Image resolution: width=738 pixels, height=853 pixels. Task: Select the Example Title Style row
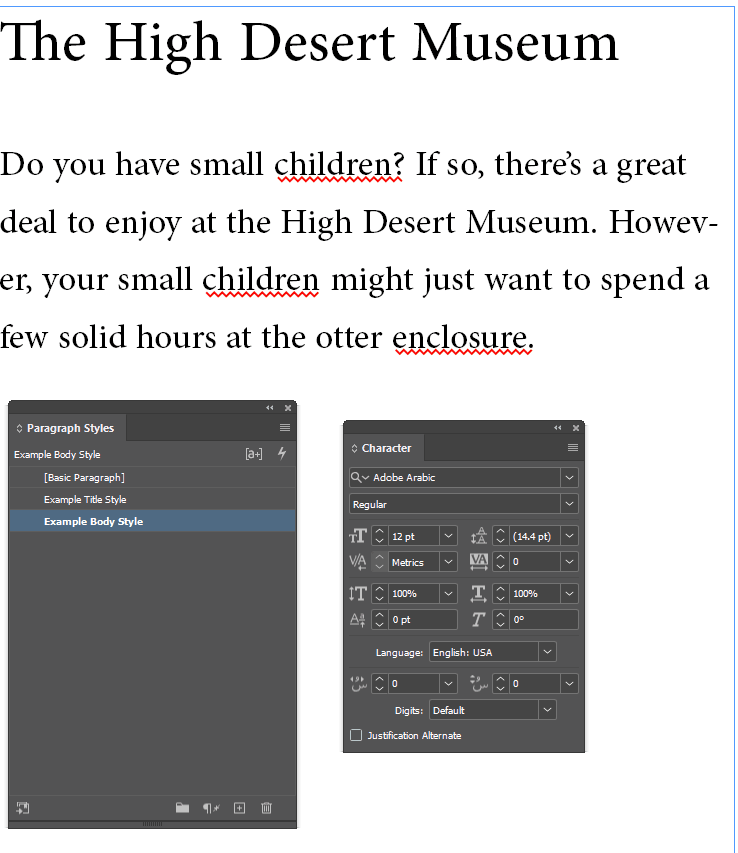click(x=152, y=499)
